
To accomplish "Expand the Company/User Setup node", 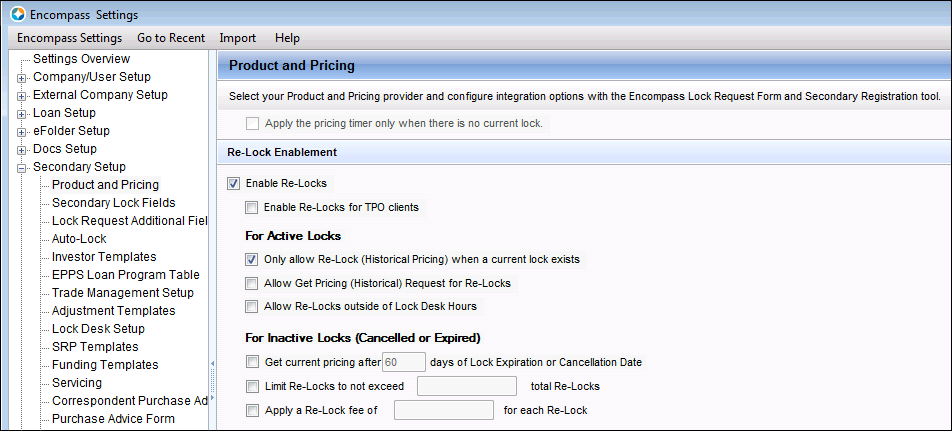I will (21, 78).
